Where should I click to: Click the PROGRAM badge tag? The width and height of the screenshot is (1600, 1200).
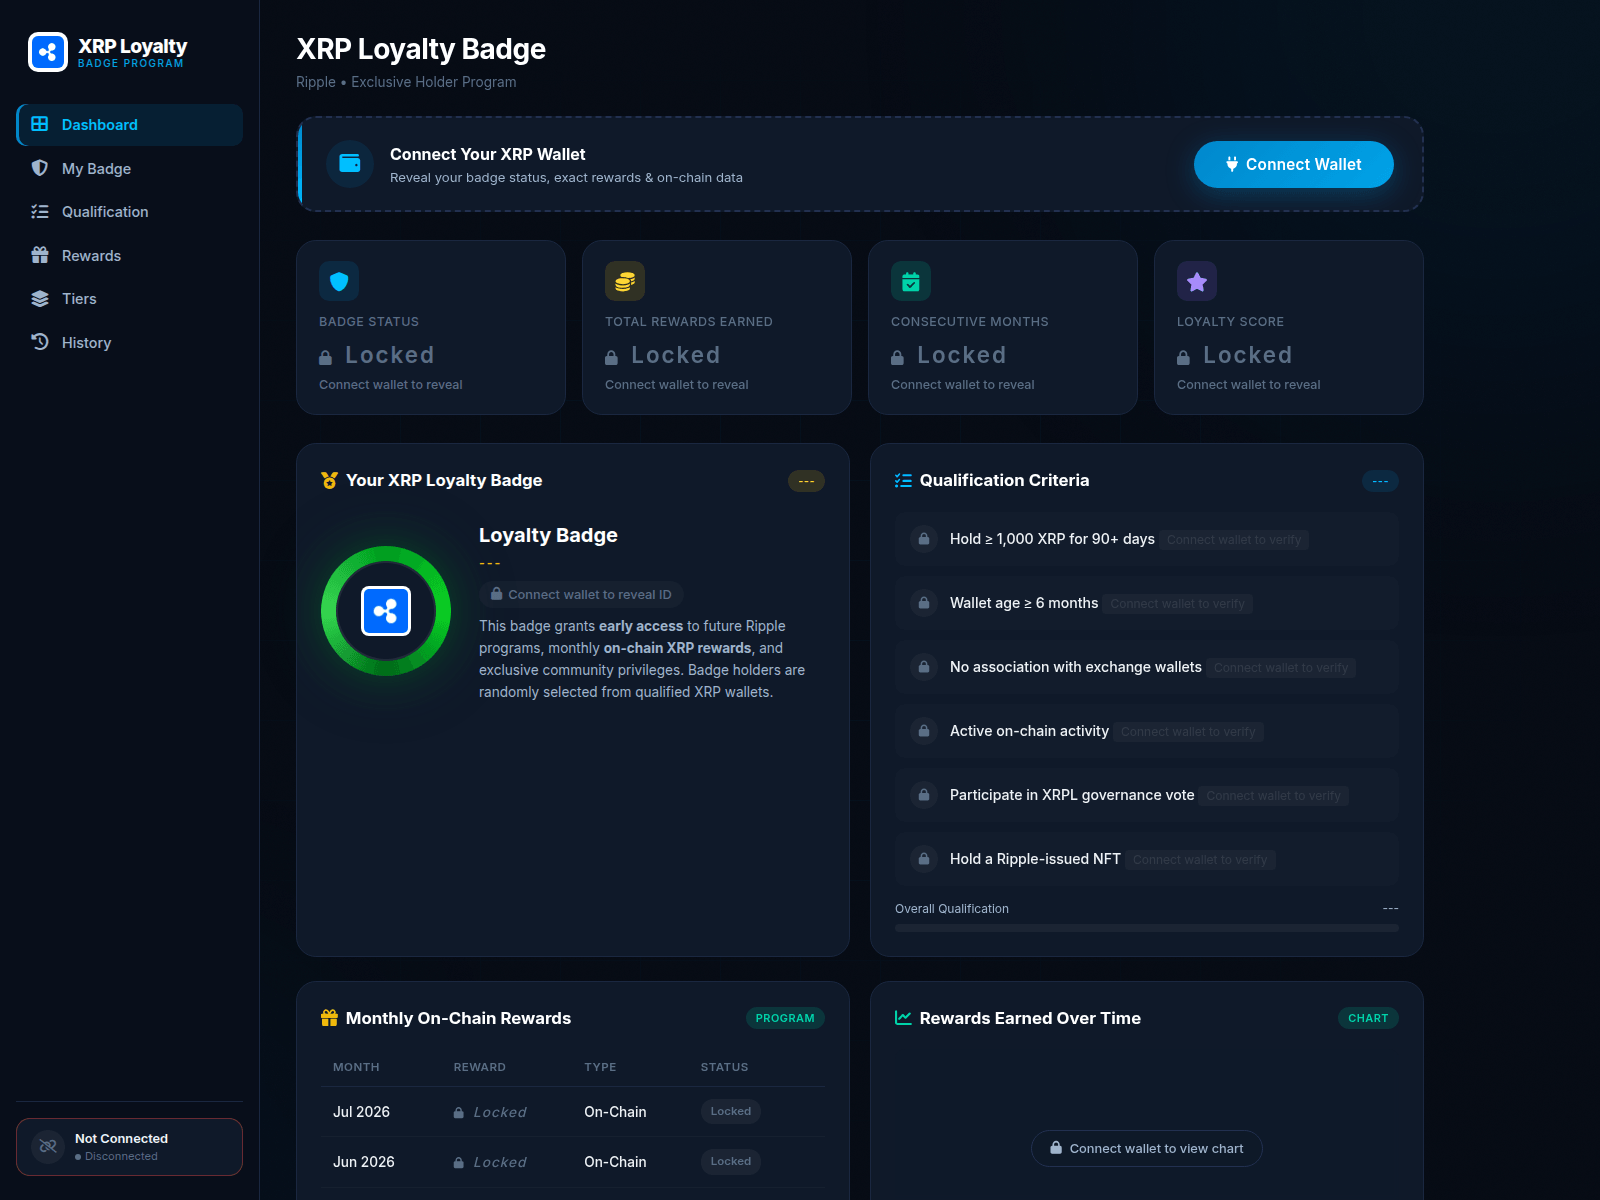(785, 1018)
